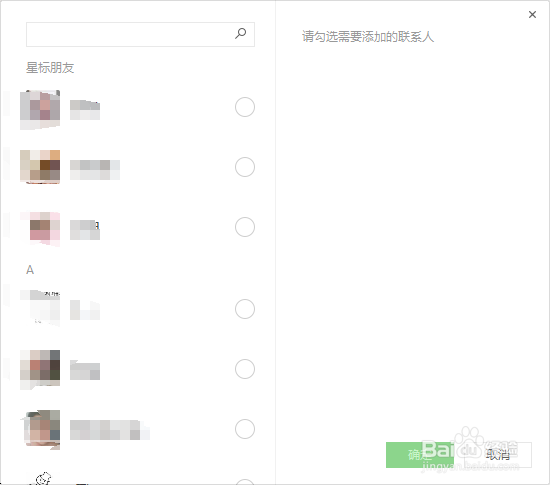
Task: Click the 星标朋友 section header
Action: [x=50, y=68]
